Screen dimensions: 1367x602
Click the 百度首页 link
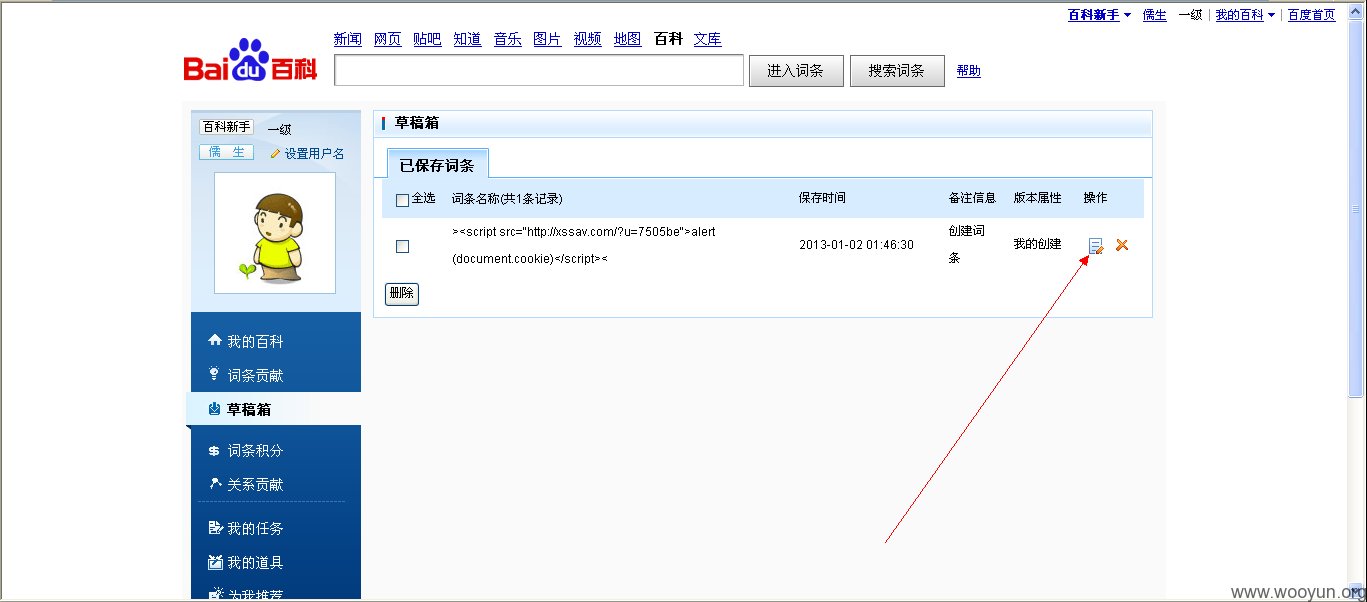1311,15
